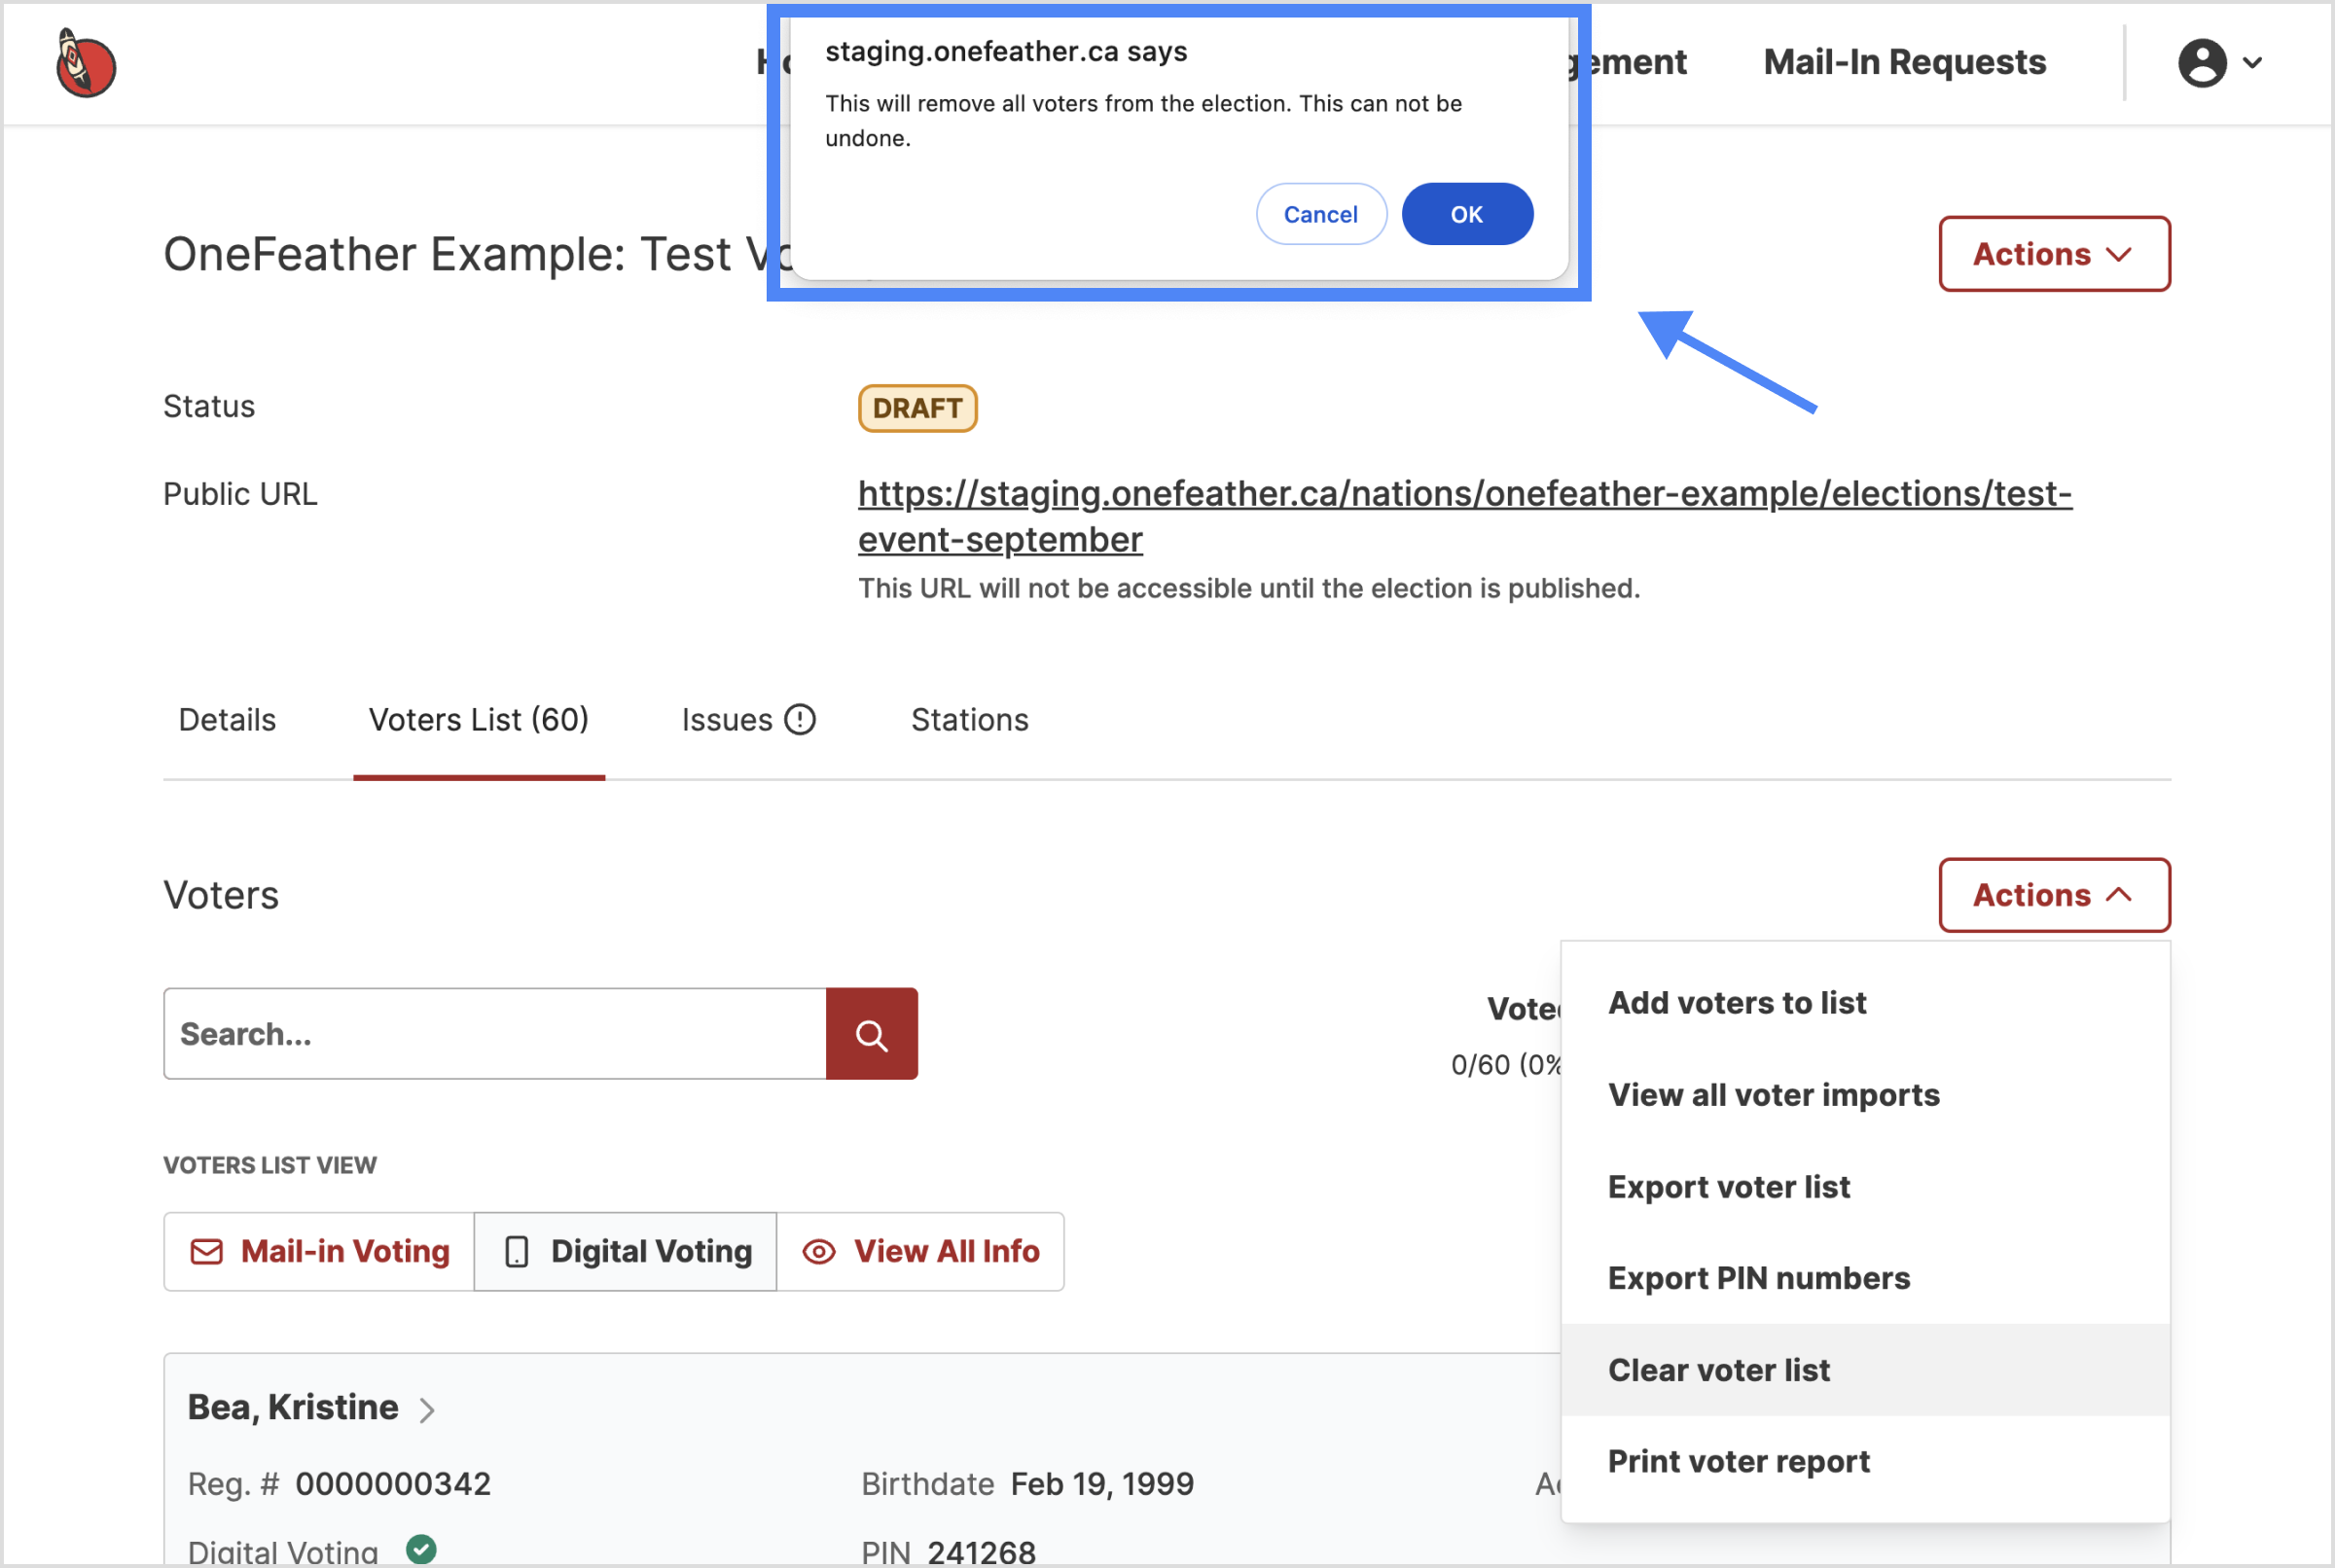Switch to the Details tab
Viewport: 2335px width, 1568px height.
pos(227,720)
